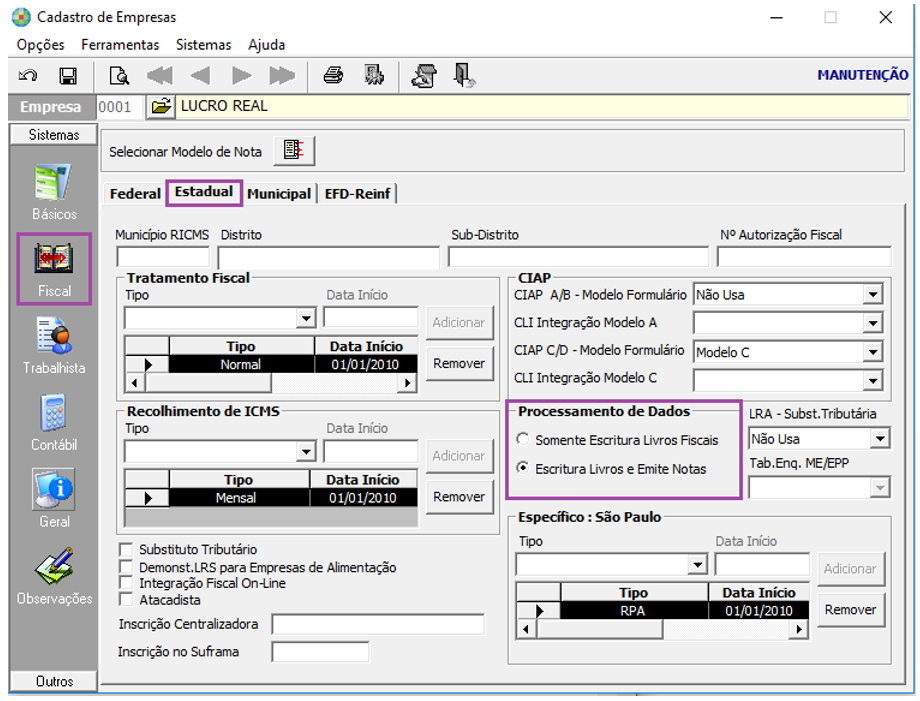Screen dimensions: 920x701
Task: Expand CLI Integração Modelo C dropdown
Action: [x=873, y=381]
